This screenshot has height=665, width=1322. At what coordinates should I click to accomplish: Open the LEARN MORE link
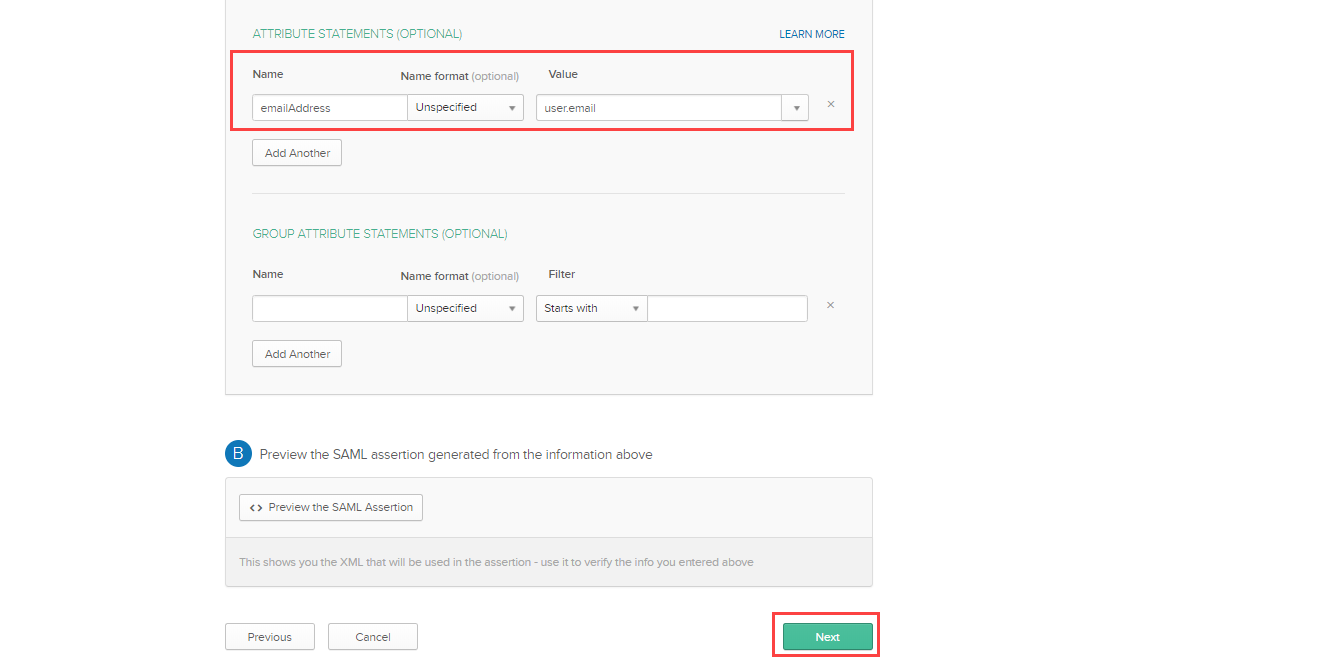pos(812,34)
